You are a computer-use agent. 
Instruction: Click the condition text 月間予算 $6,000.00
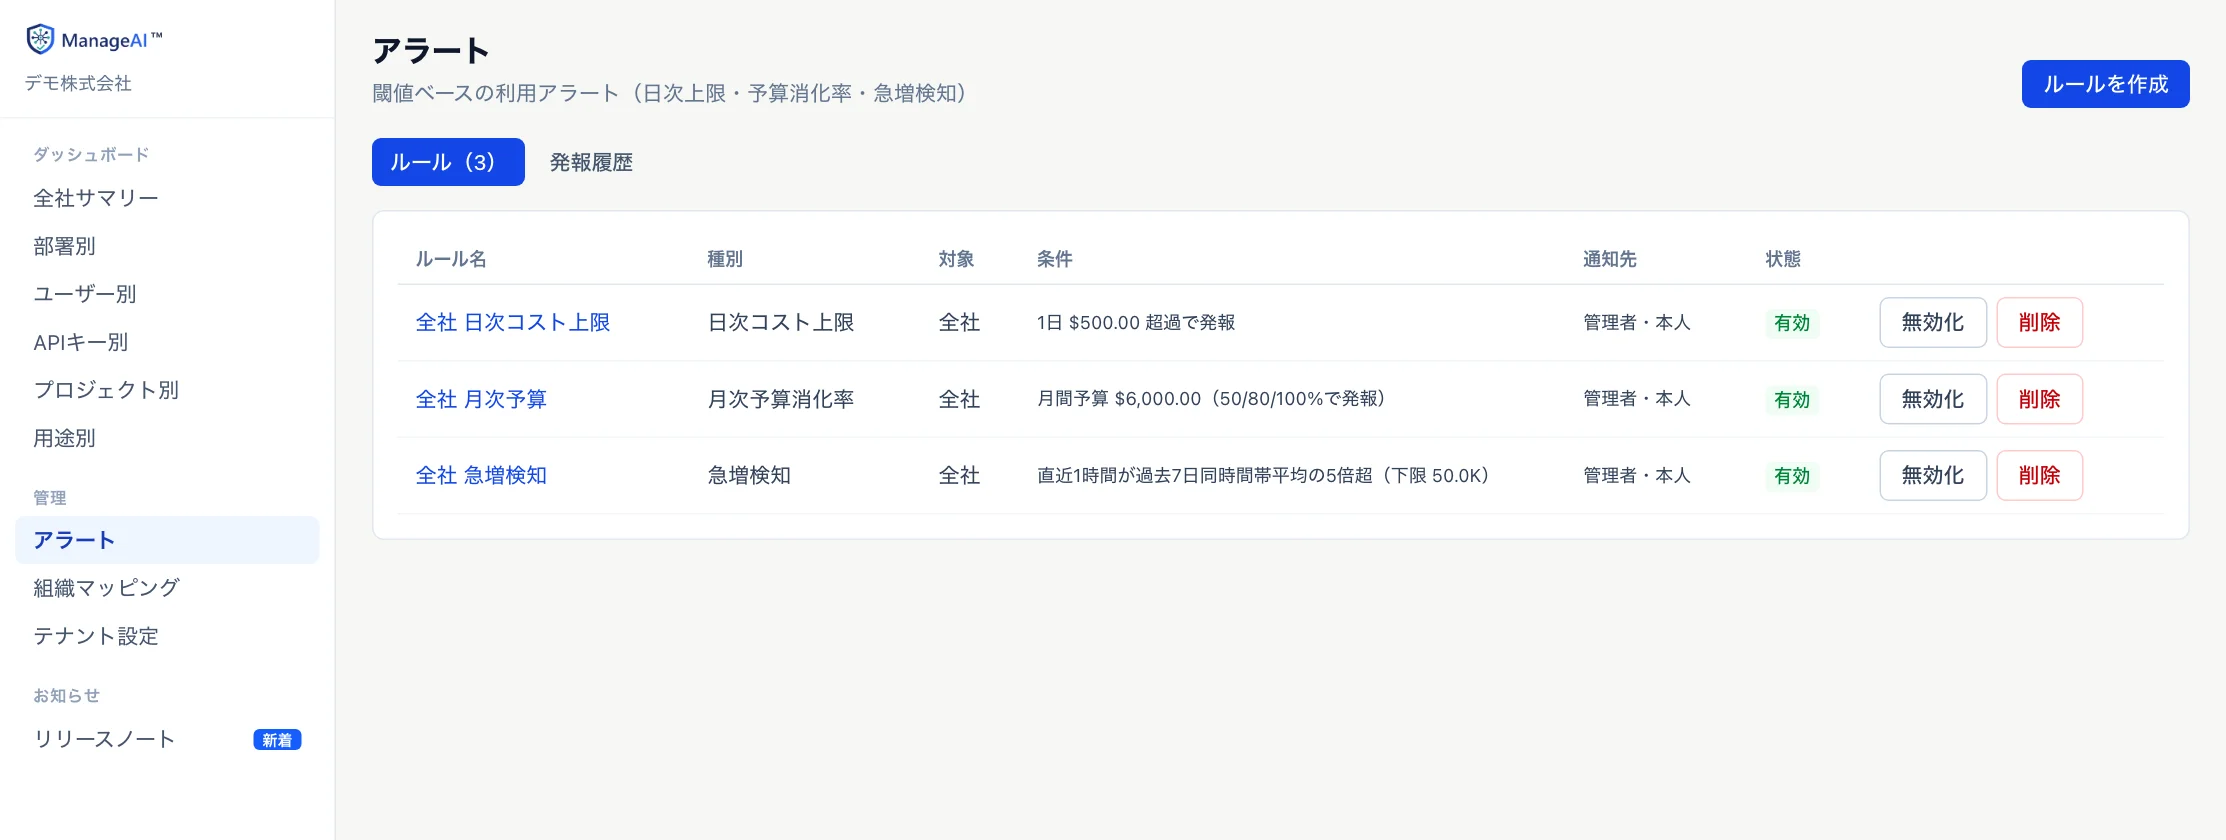pos(1119,398)
